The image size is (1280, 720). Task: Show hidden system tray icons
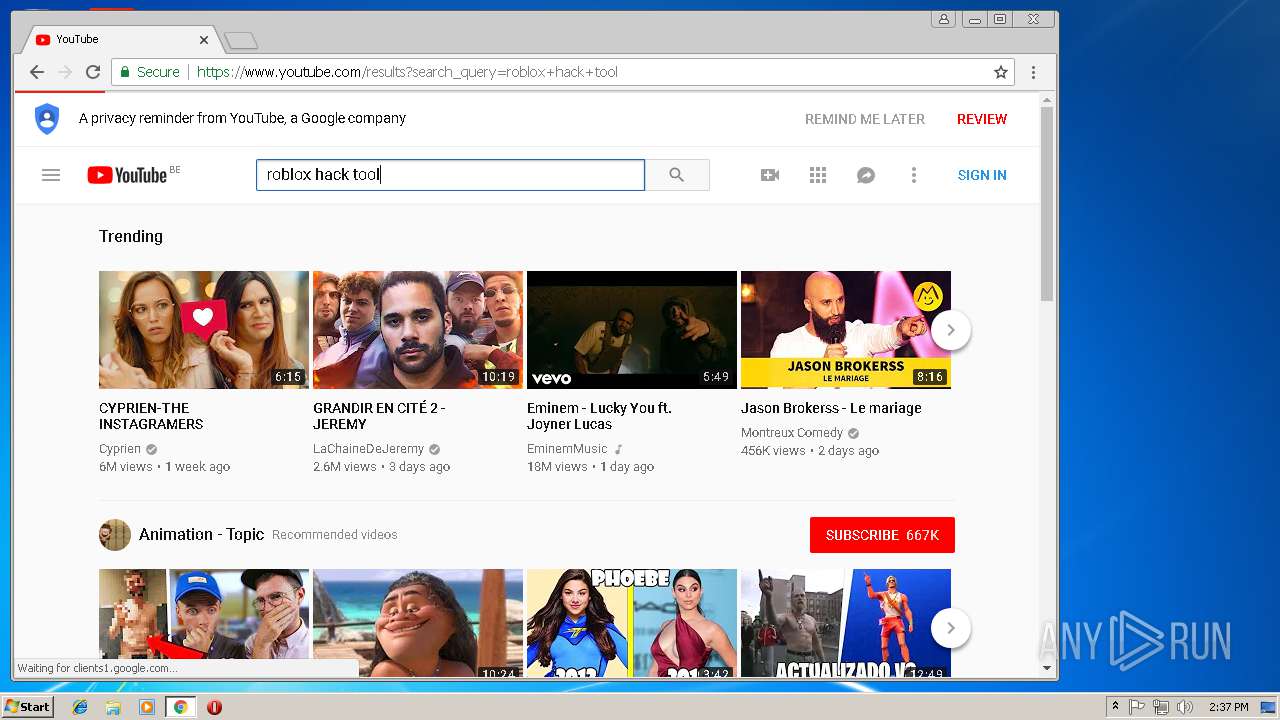[1115, 707]
